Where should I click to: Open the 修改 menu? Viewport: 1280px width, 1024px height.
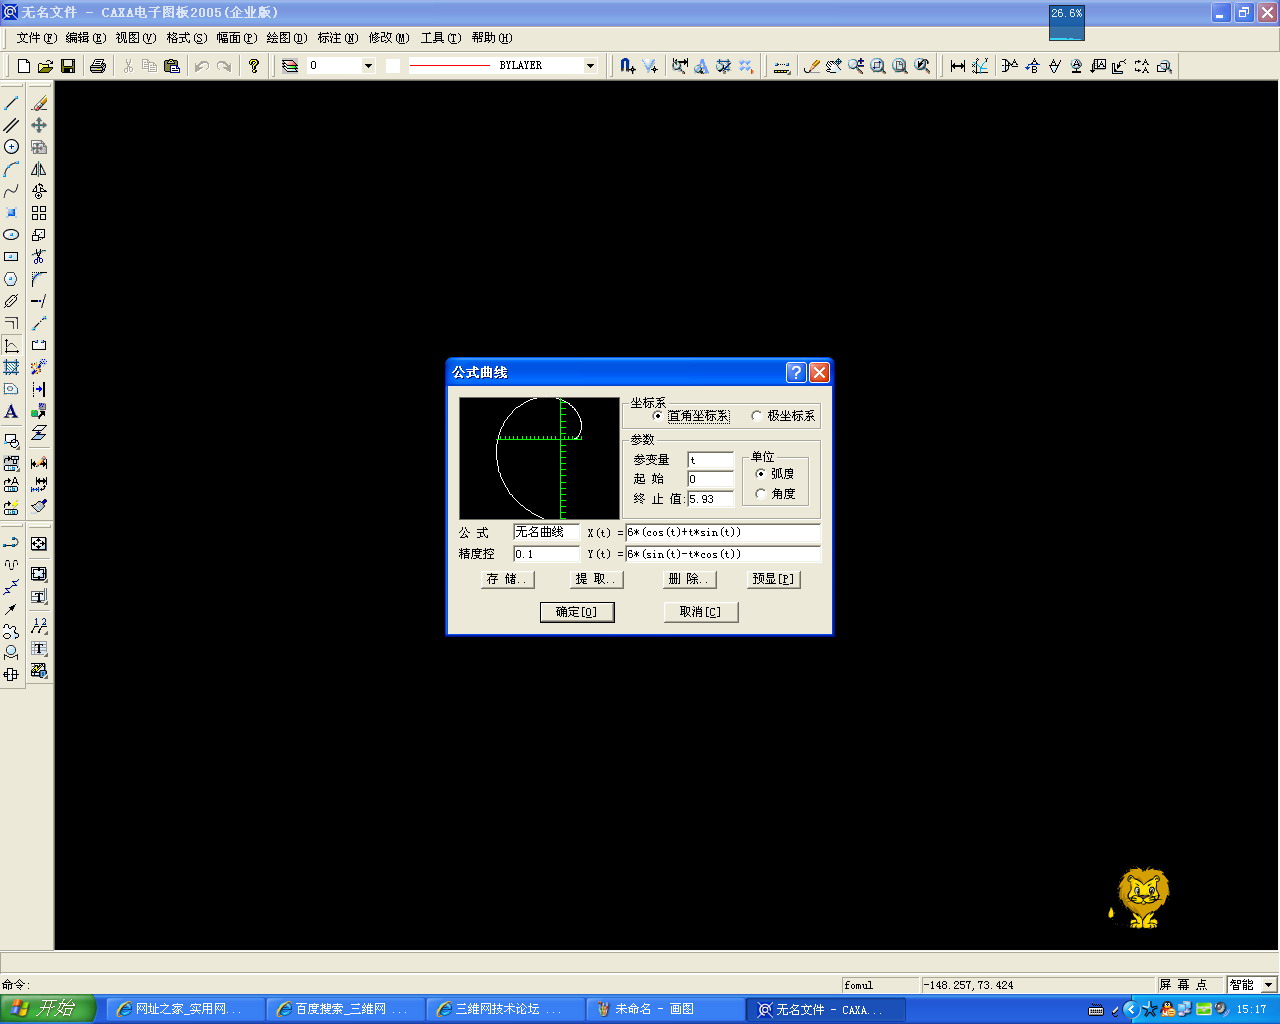click(x=389, y=38)
